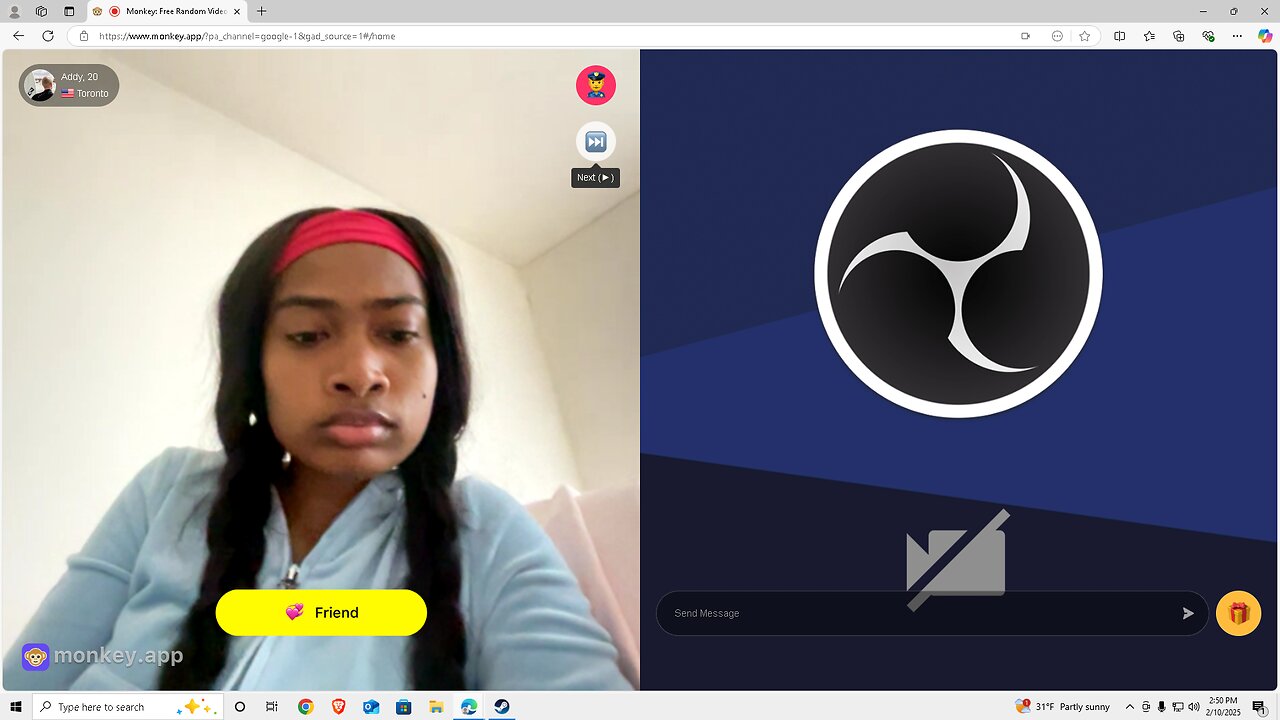Open Task View in taskbar
Image resolution: width=1280 pixels, height=720 pixels.
click(271, 707)
